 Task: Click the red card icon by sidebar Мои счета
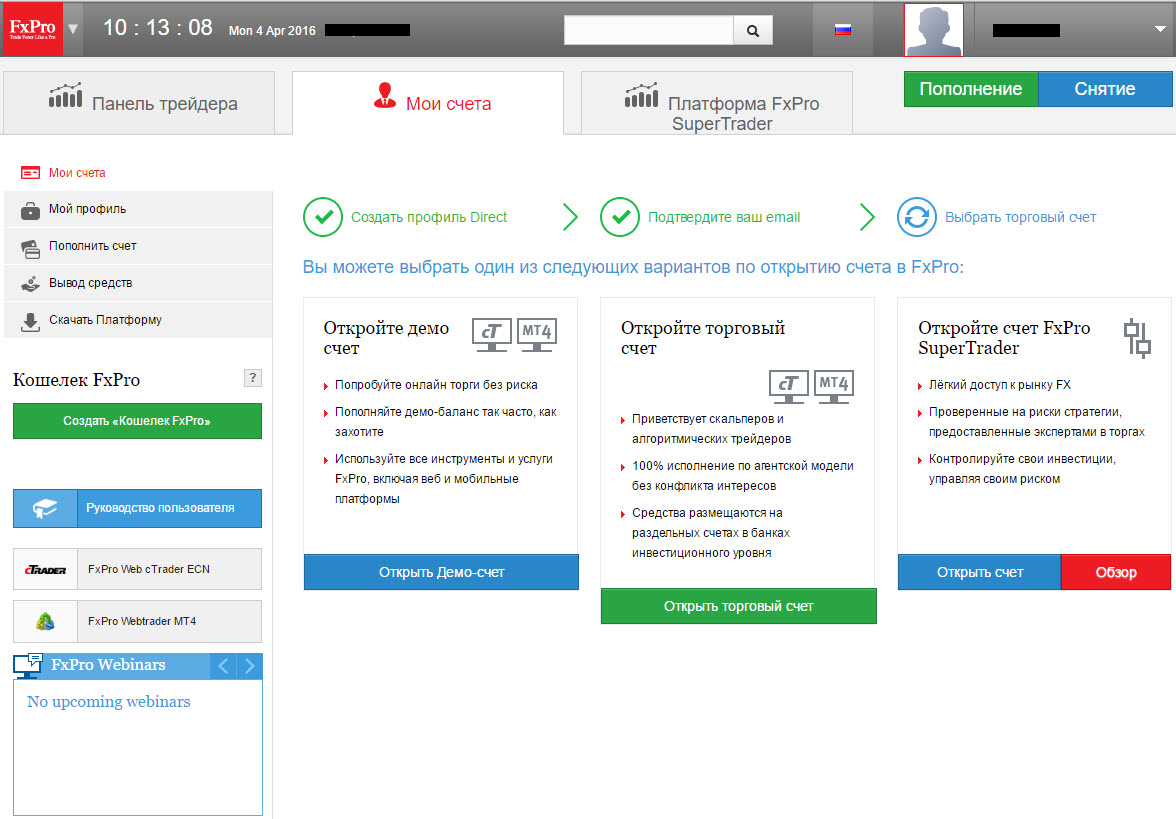click(30, 173)
